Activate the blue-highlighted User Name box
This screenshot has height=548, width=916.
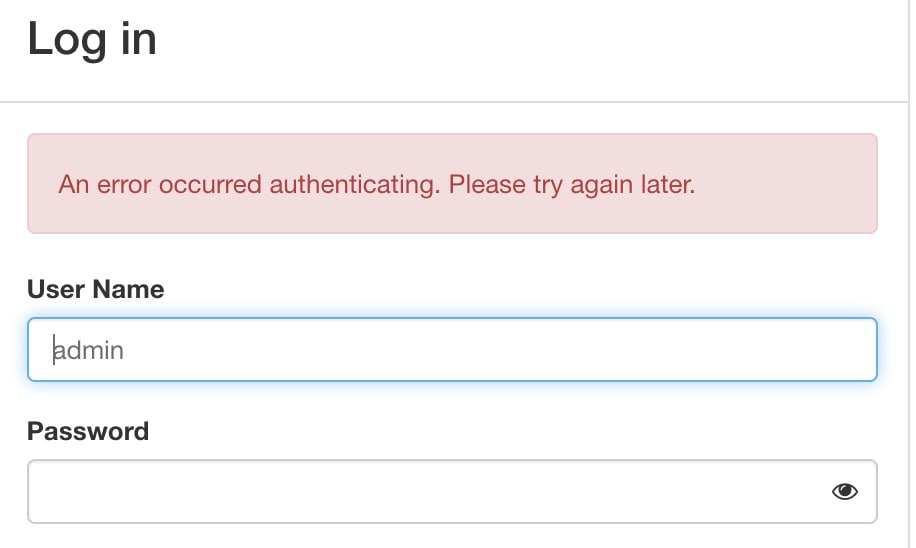pyautogui.click(x=452, y=350)
